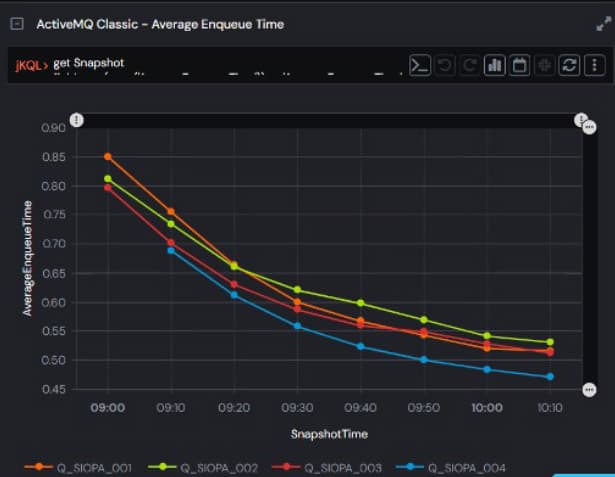Open the three-dot more options menu
Viewport: 615px width, 477px height.
click(x=595, y=65)
